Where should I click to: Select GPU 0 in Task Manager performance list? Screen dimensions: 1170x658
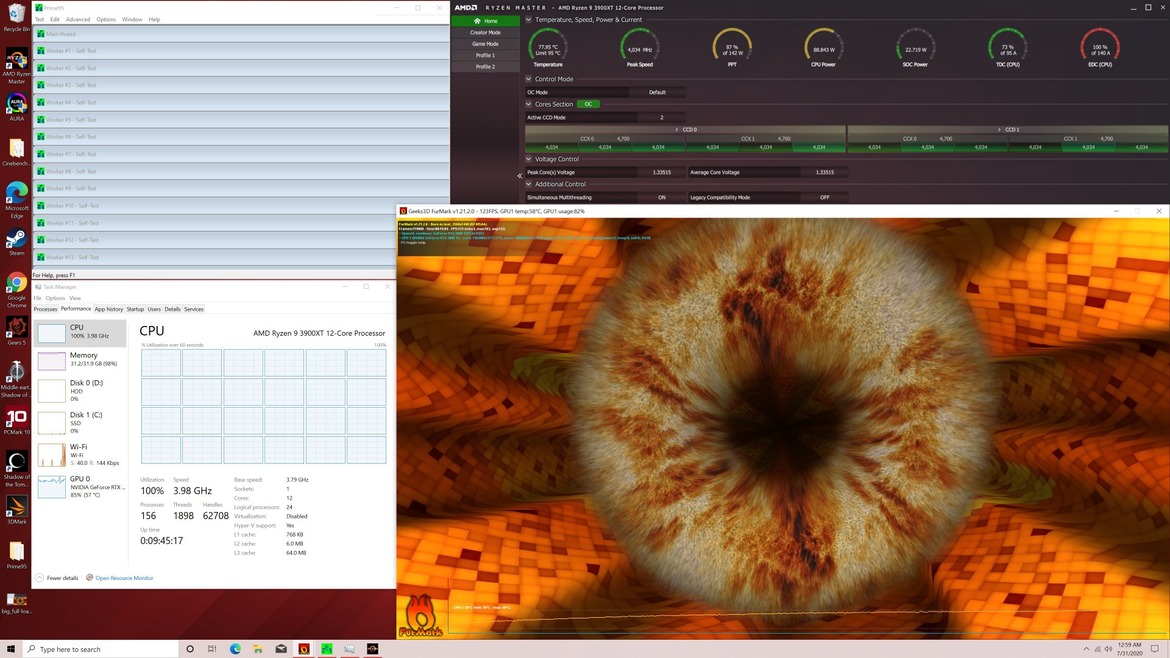click(81, 486)
